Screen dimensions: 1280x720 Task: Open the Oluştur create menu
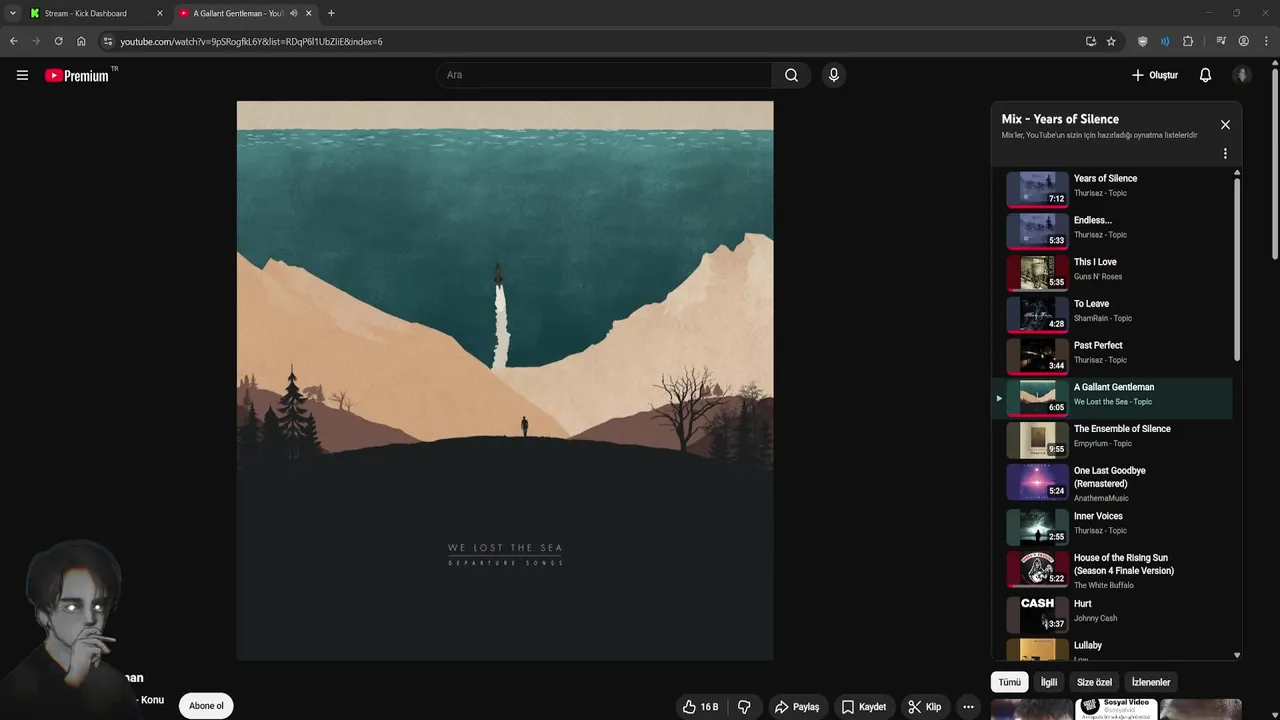point(1155,75)
